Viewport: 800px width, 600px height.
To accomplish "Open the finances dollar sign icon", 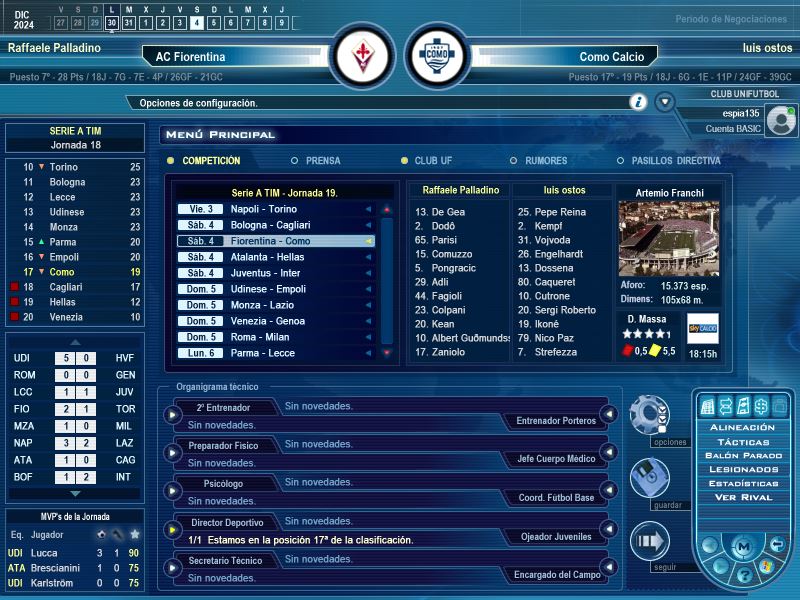I will (761, 405).
